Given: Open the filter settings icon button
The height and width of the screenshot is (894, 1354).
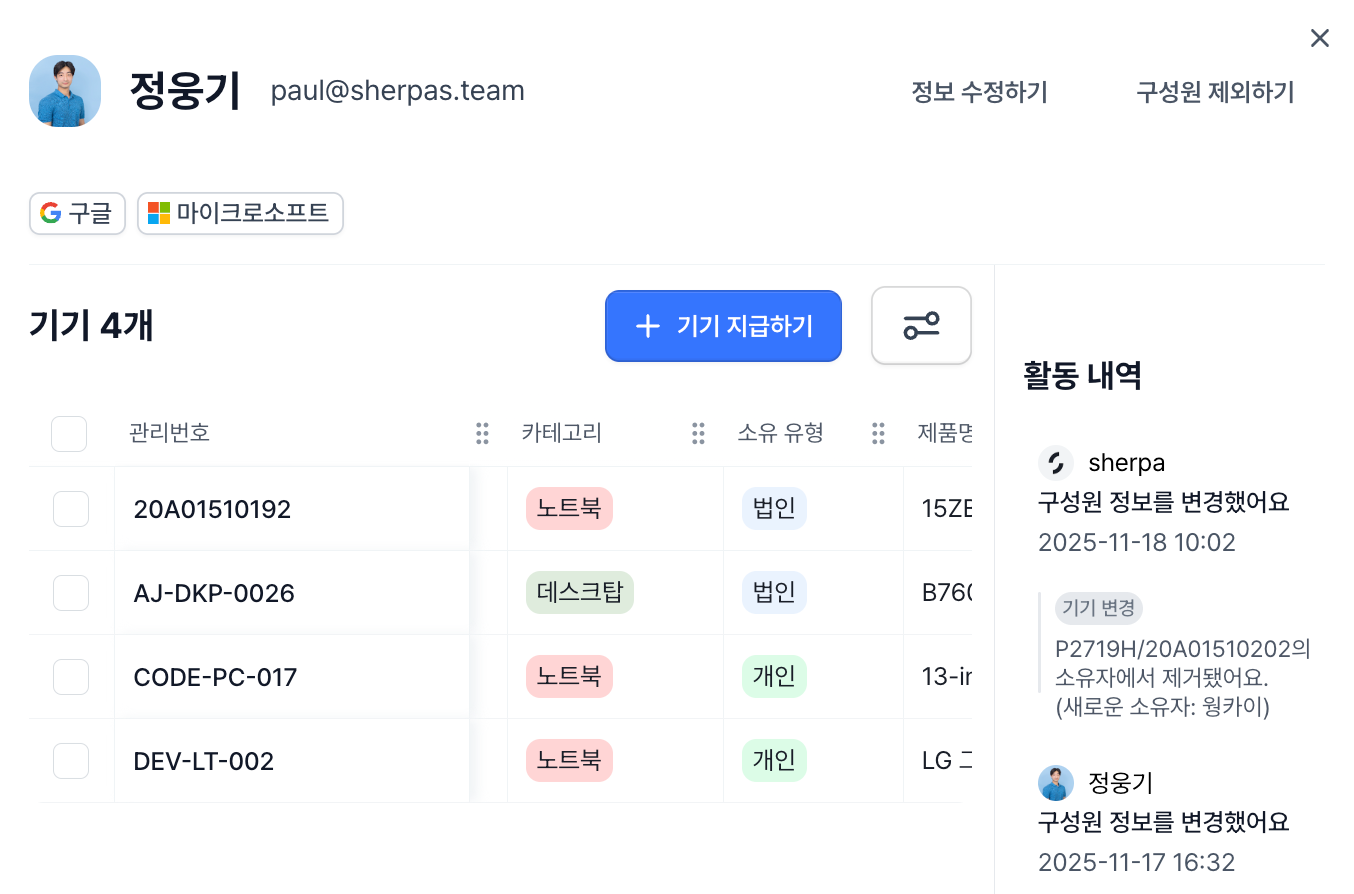Looking at the screenshot, I should click(921, 326).
